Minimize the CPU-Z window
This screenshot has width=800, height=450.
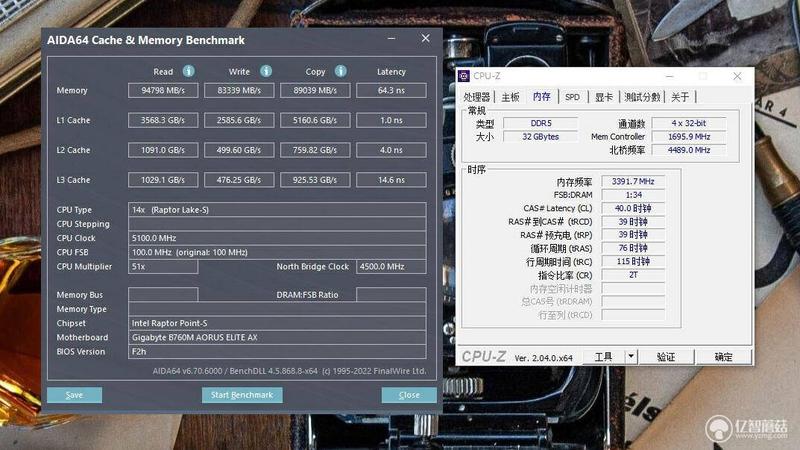[669, 76]
